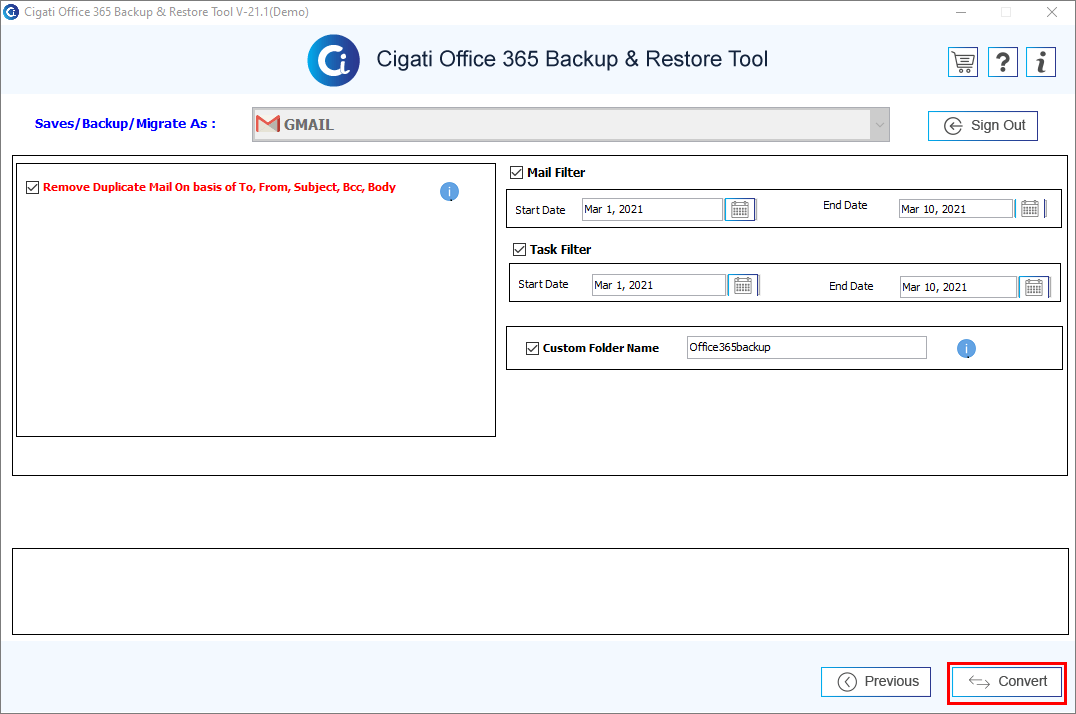This screenshot has height=714, width=1076.
Task: Click Task Filter Start Date field
Action: pyautogui.click(x=659, y=285)
